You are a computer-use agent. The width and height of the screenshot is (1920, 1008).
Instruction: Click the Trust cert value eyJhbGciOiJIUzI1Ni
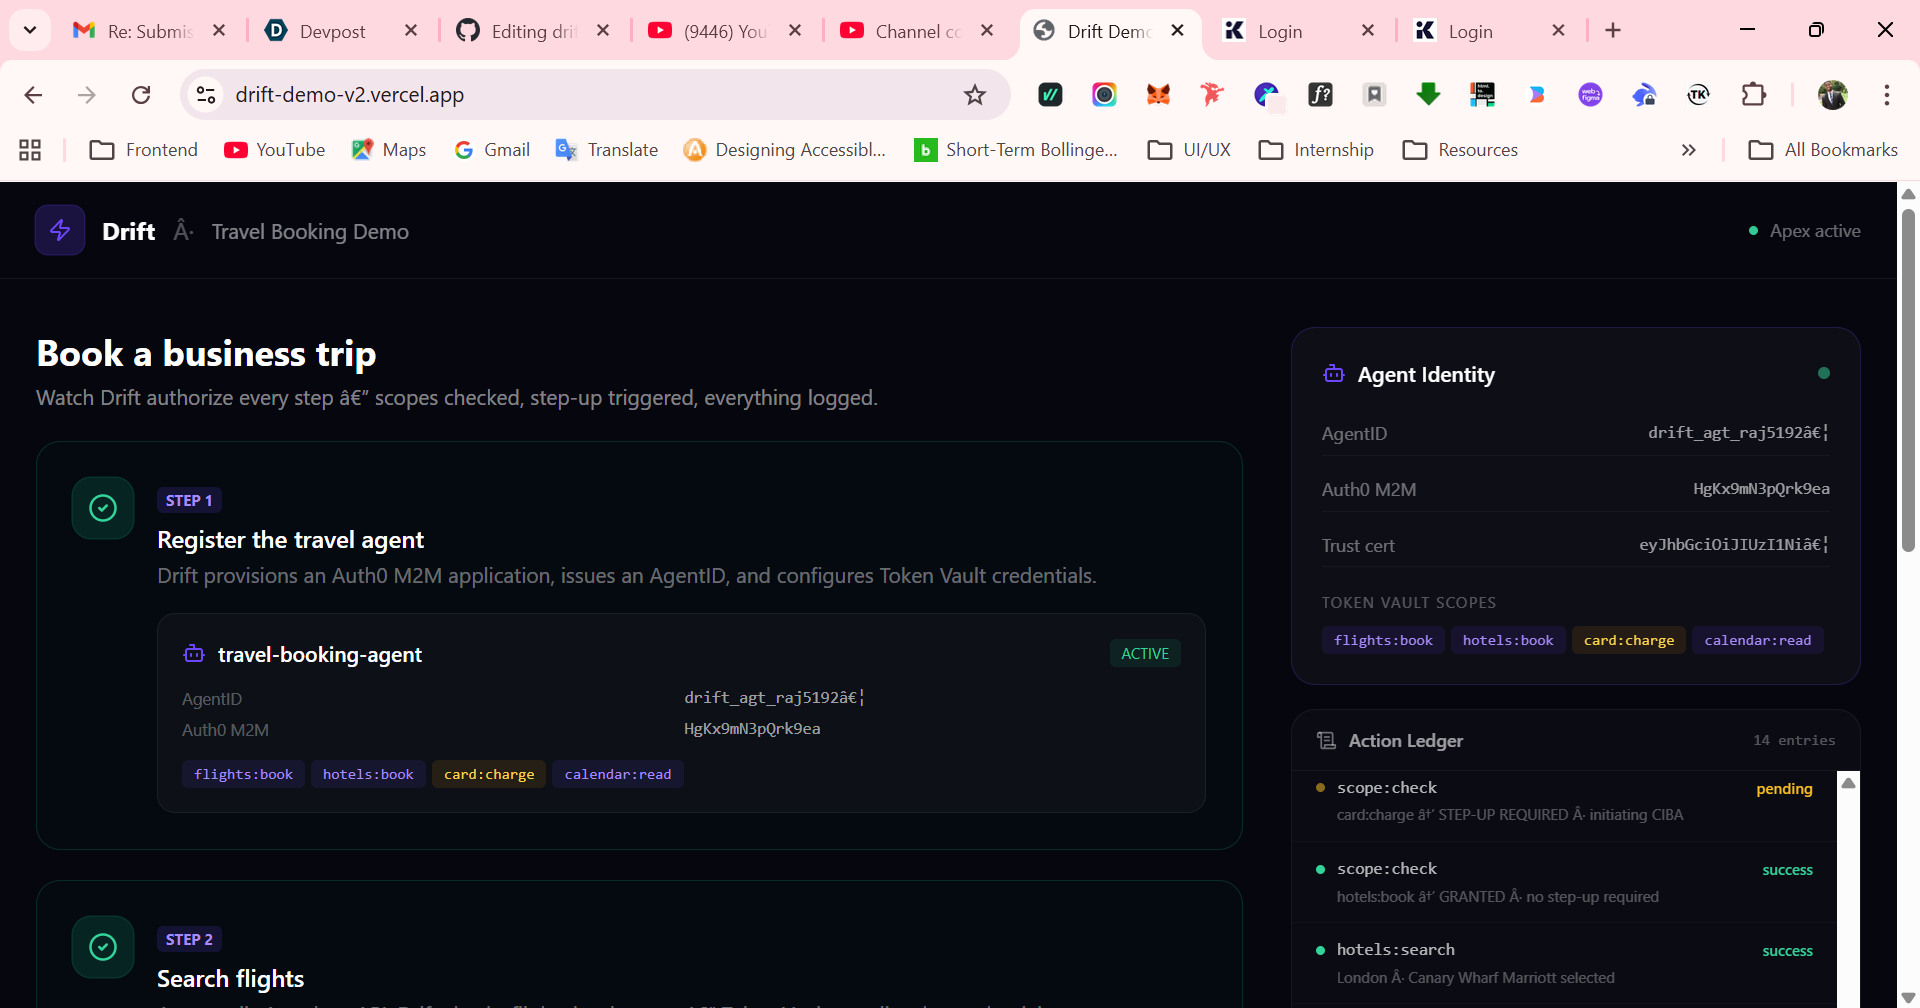click(1734, 545)
